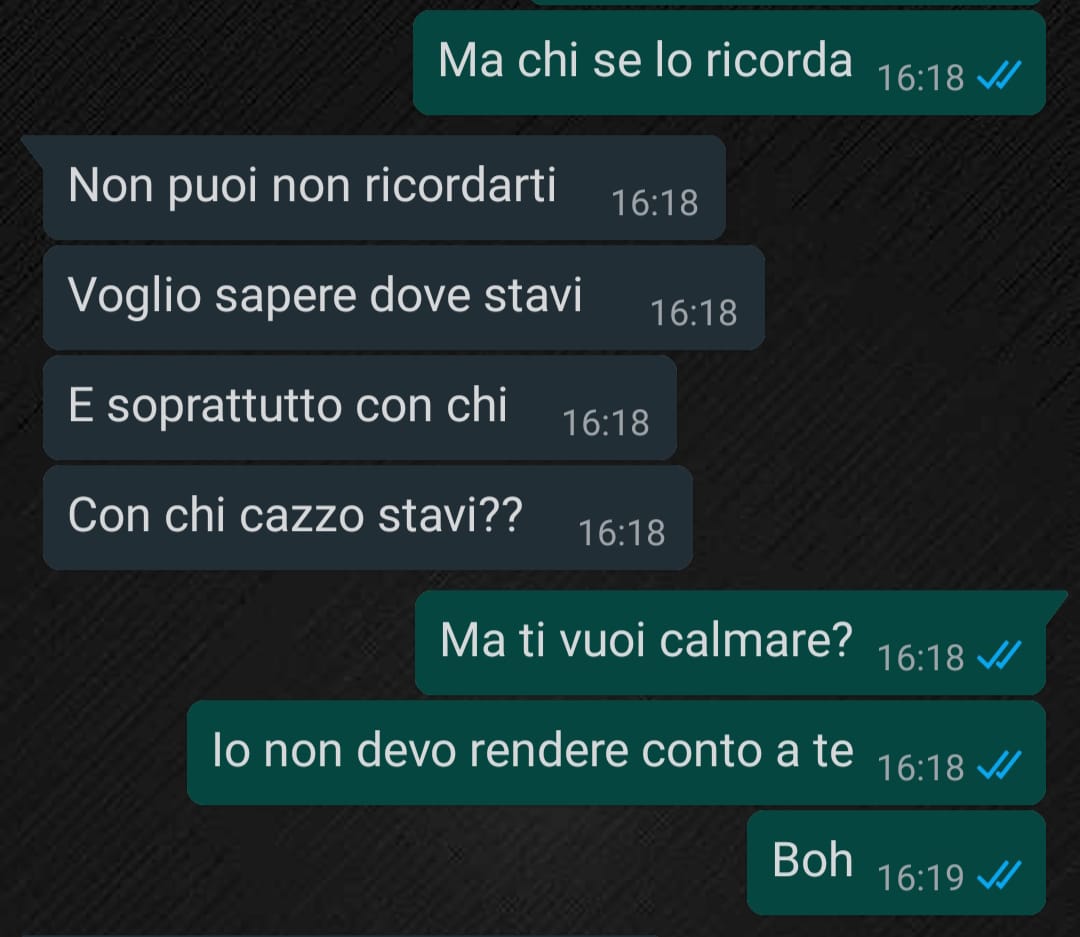
Task: Tap blue ticks on 'Io non devo rendere conto'
Action: tap(999, 765)
